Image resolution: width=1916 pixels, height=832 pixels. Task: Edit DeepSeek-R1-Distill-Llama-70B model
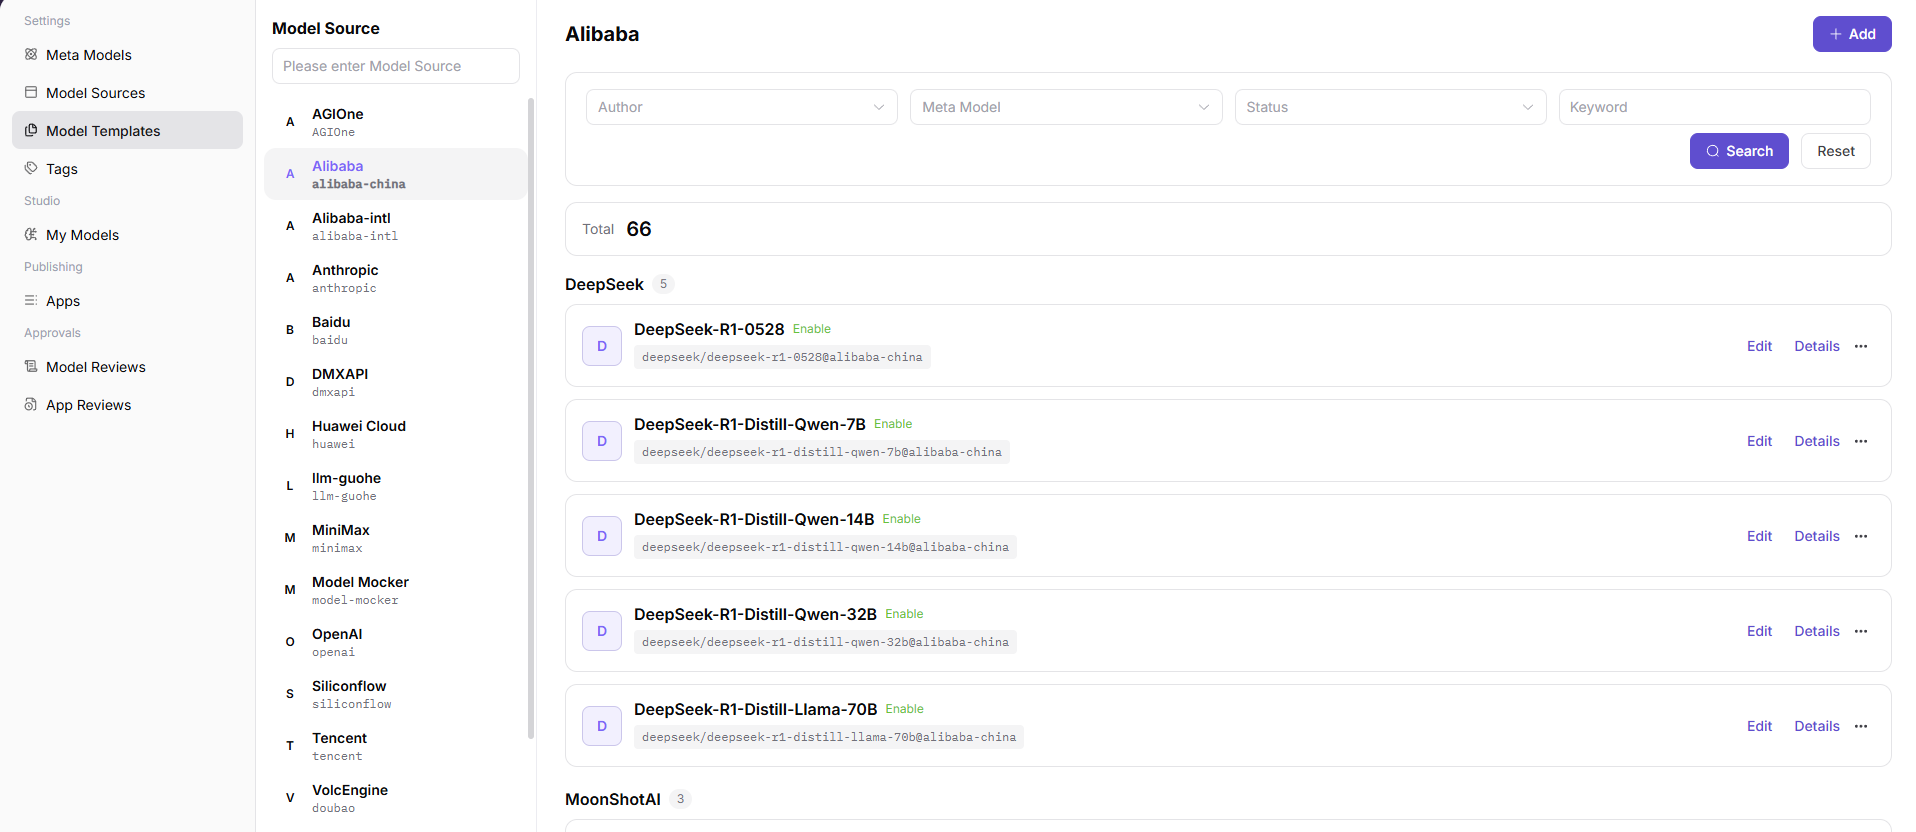point(1759,726)
